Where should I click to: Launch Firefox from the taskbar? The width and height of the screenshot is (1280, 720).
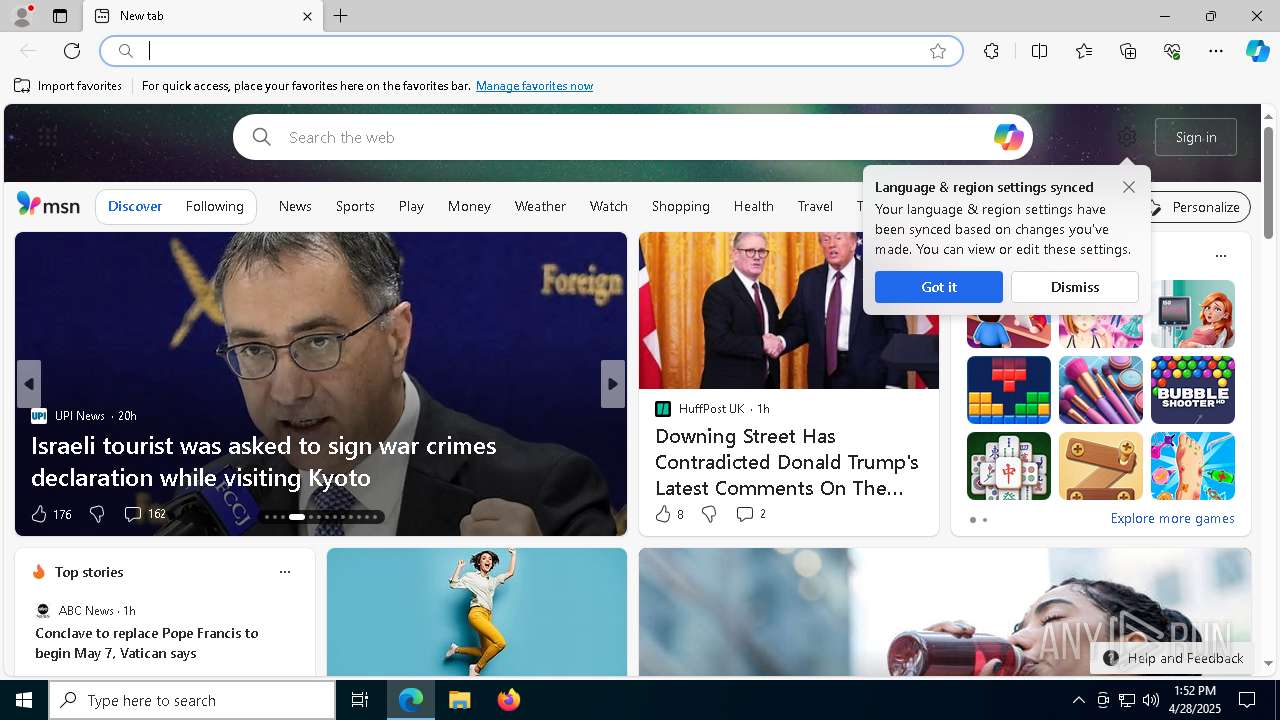[508, 700]
